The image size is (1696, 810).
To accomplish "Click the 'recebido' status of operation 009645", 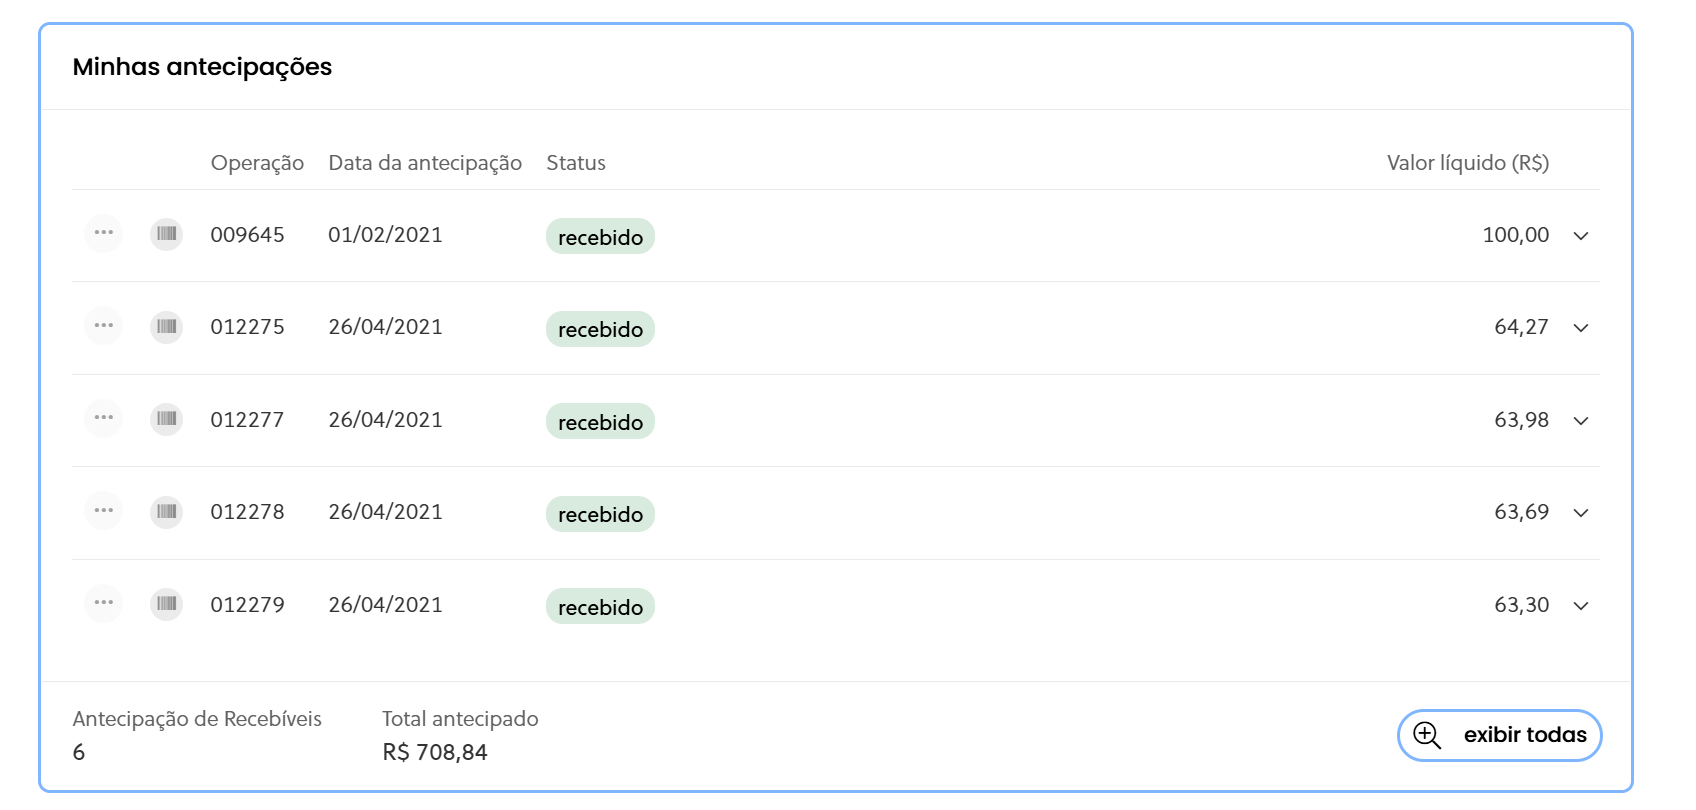I will pyautogui.click(x=600, y=237).
